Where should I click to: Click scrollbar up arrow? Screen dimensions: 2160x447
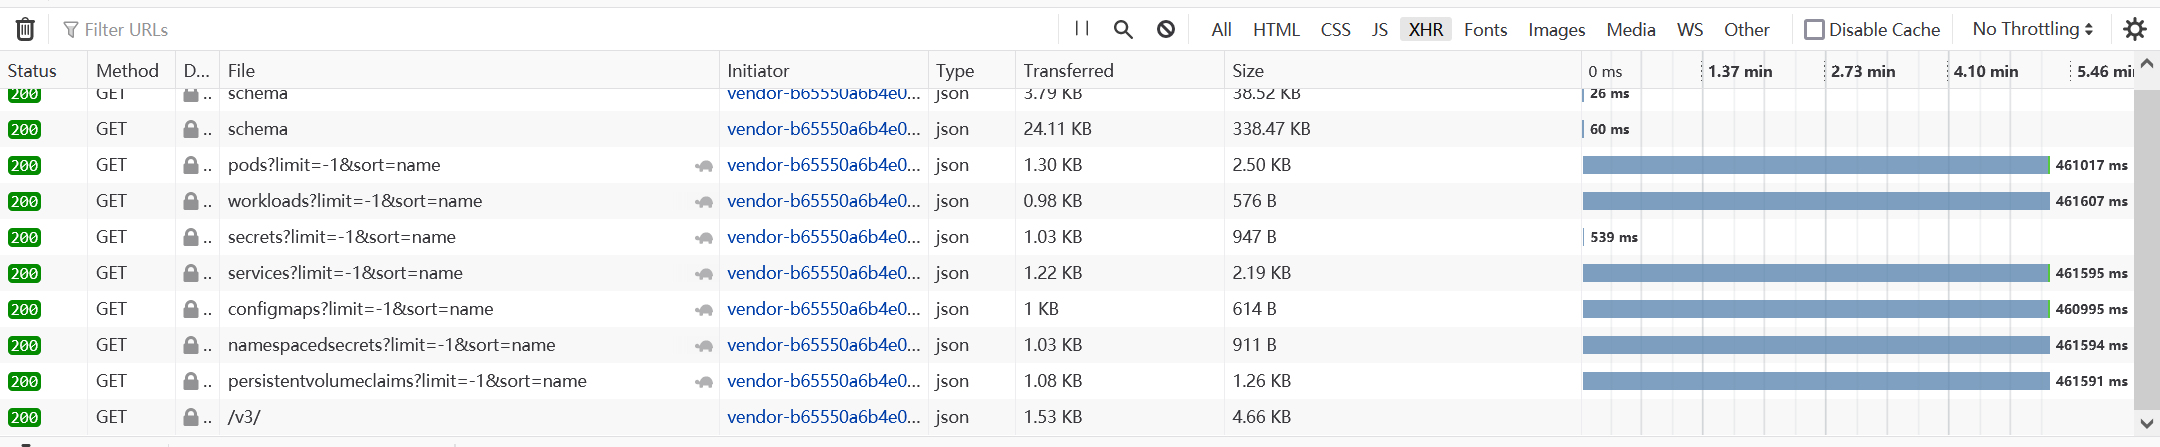[x=2147, y=63]
